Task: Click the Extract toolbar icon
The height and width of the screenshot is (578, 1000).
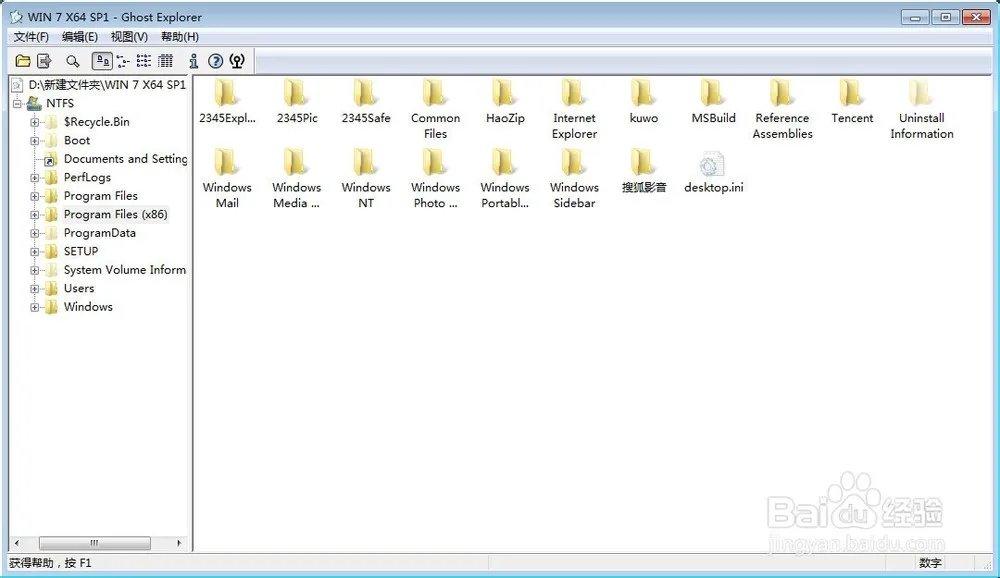Action: [x=44, y=61]
